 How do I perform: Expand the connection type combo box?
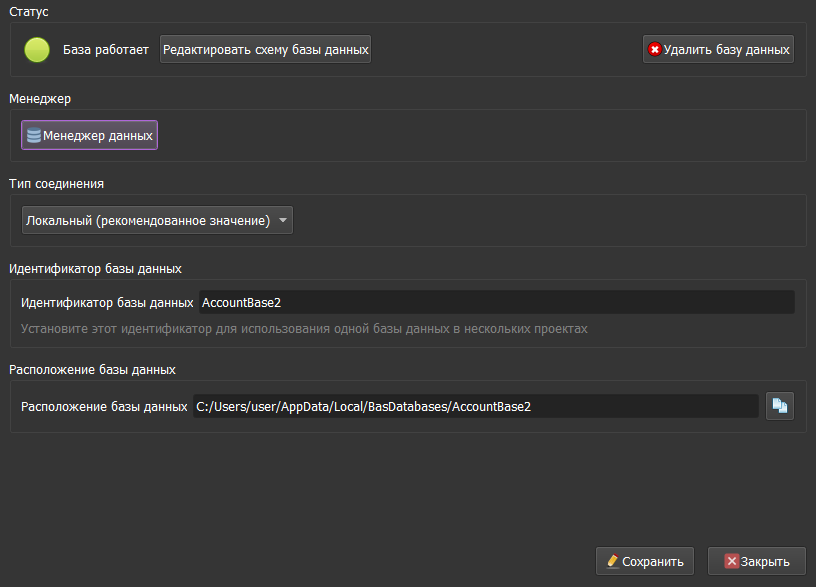tap(157, 219)
